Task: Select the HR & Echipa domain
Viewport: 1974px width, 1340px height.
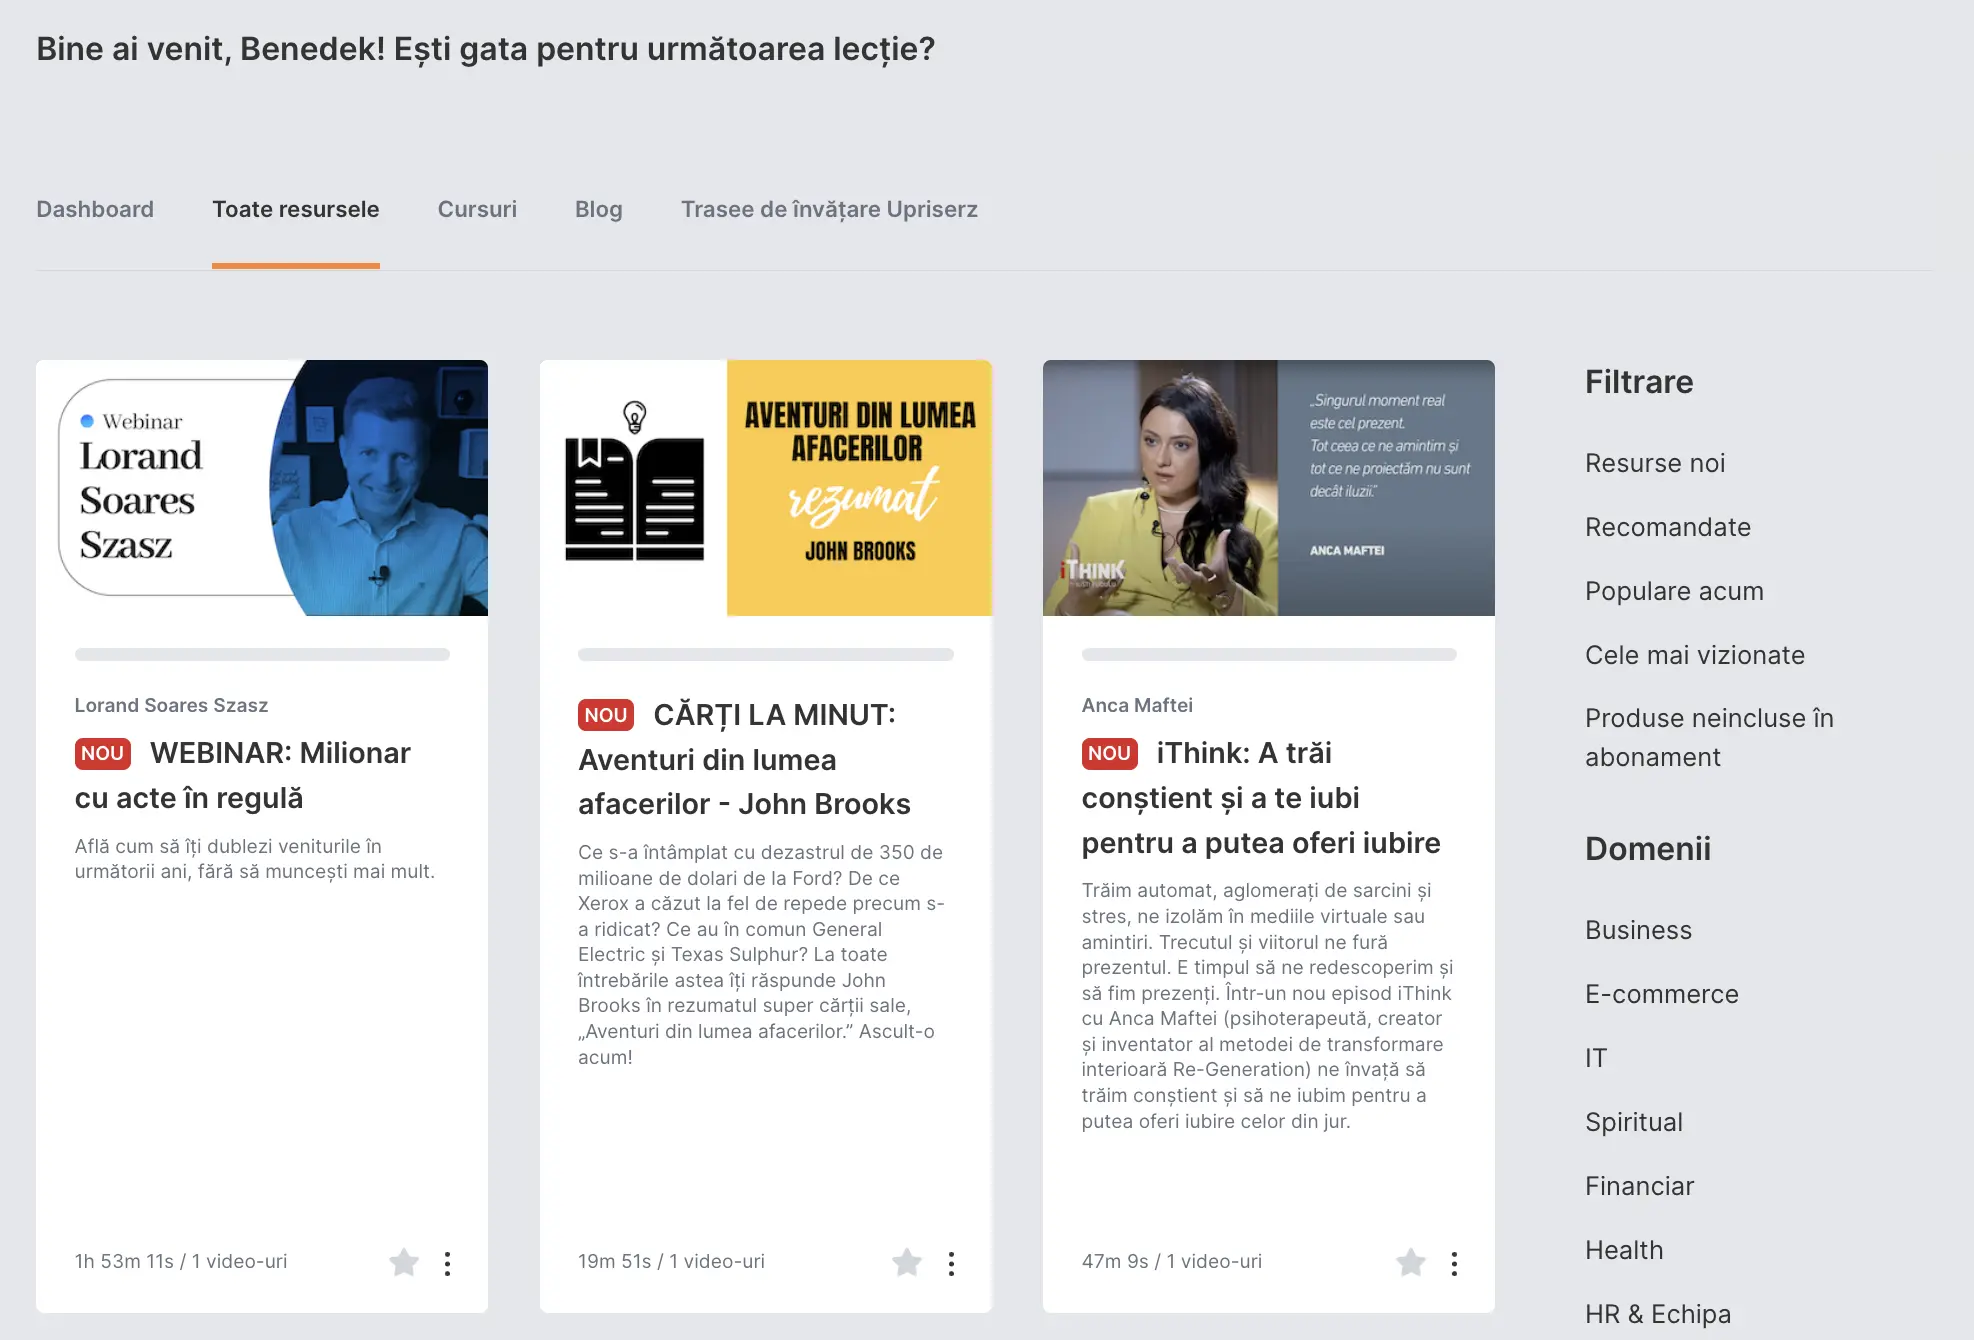Action: [x=1658, y=1314]
